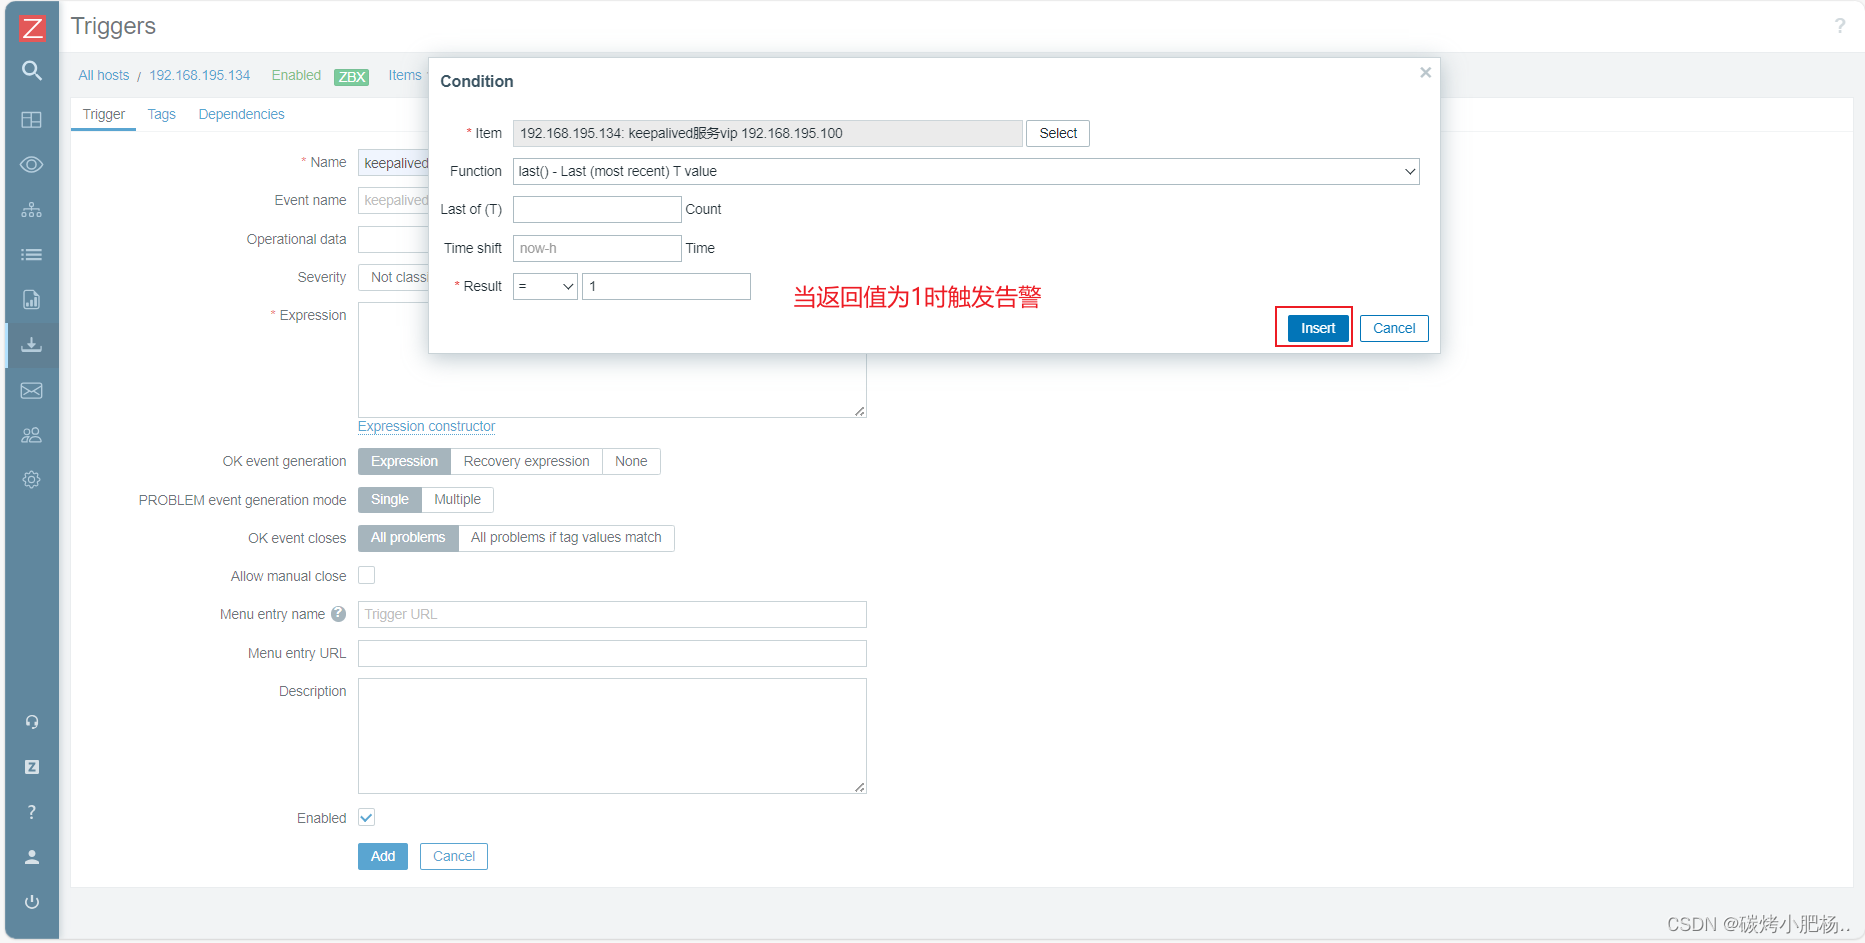Click the Menu entry name help icon

pyautogui.click(x=339, y=614)
